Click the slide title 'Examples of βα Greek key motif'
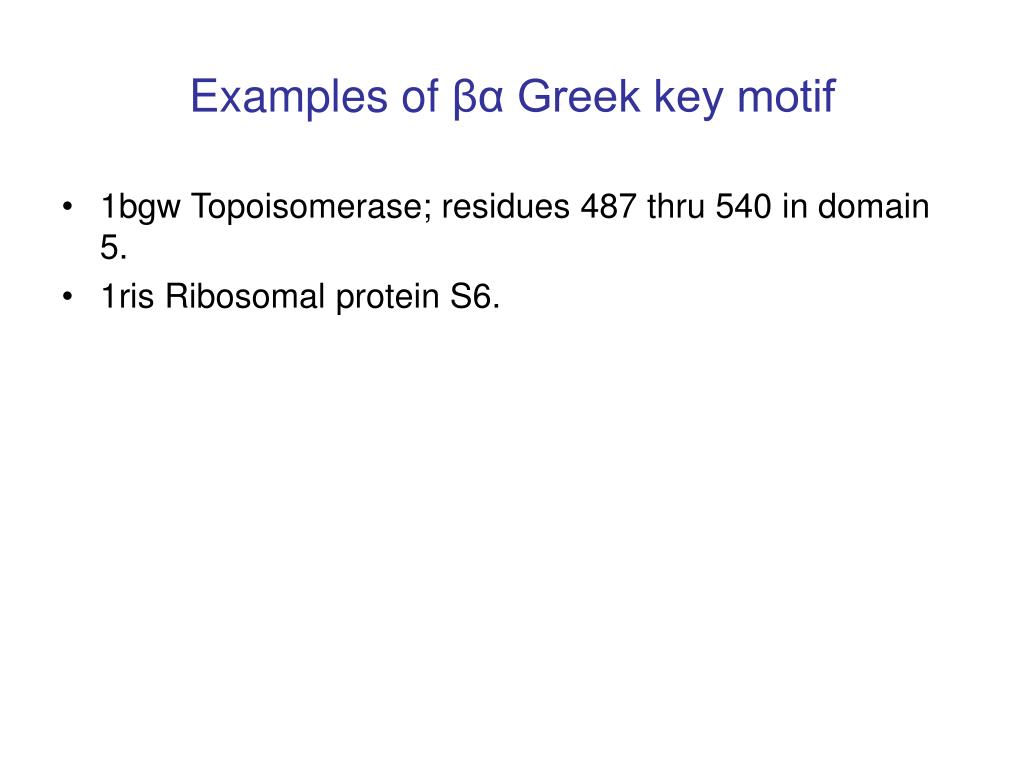Screen dimensions: 1024x768 pos(513,98)
